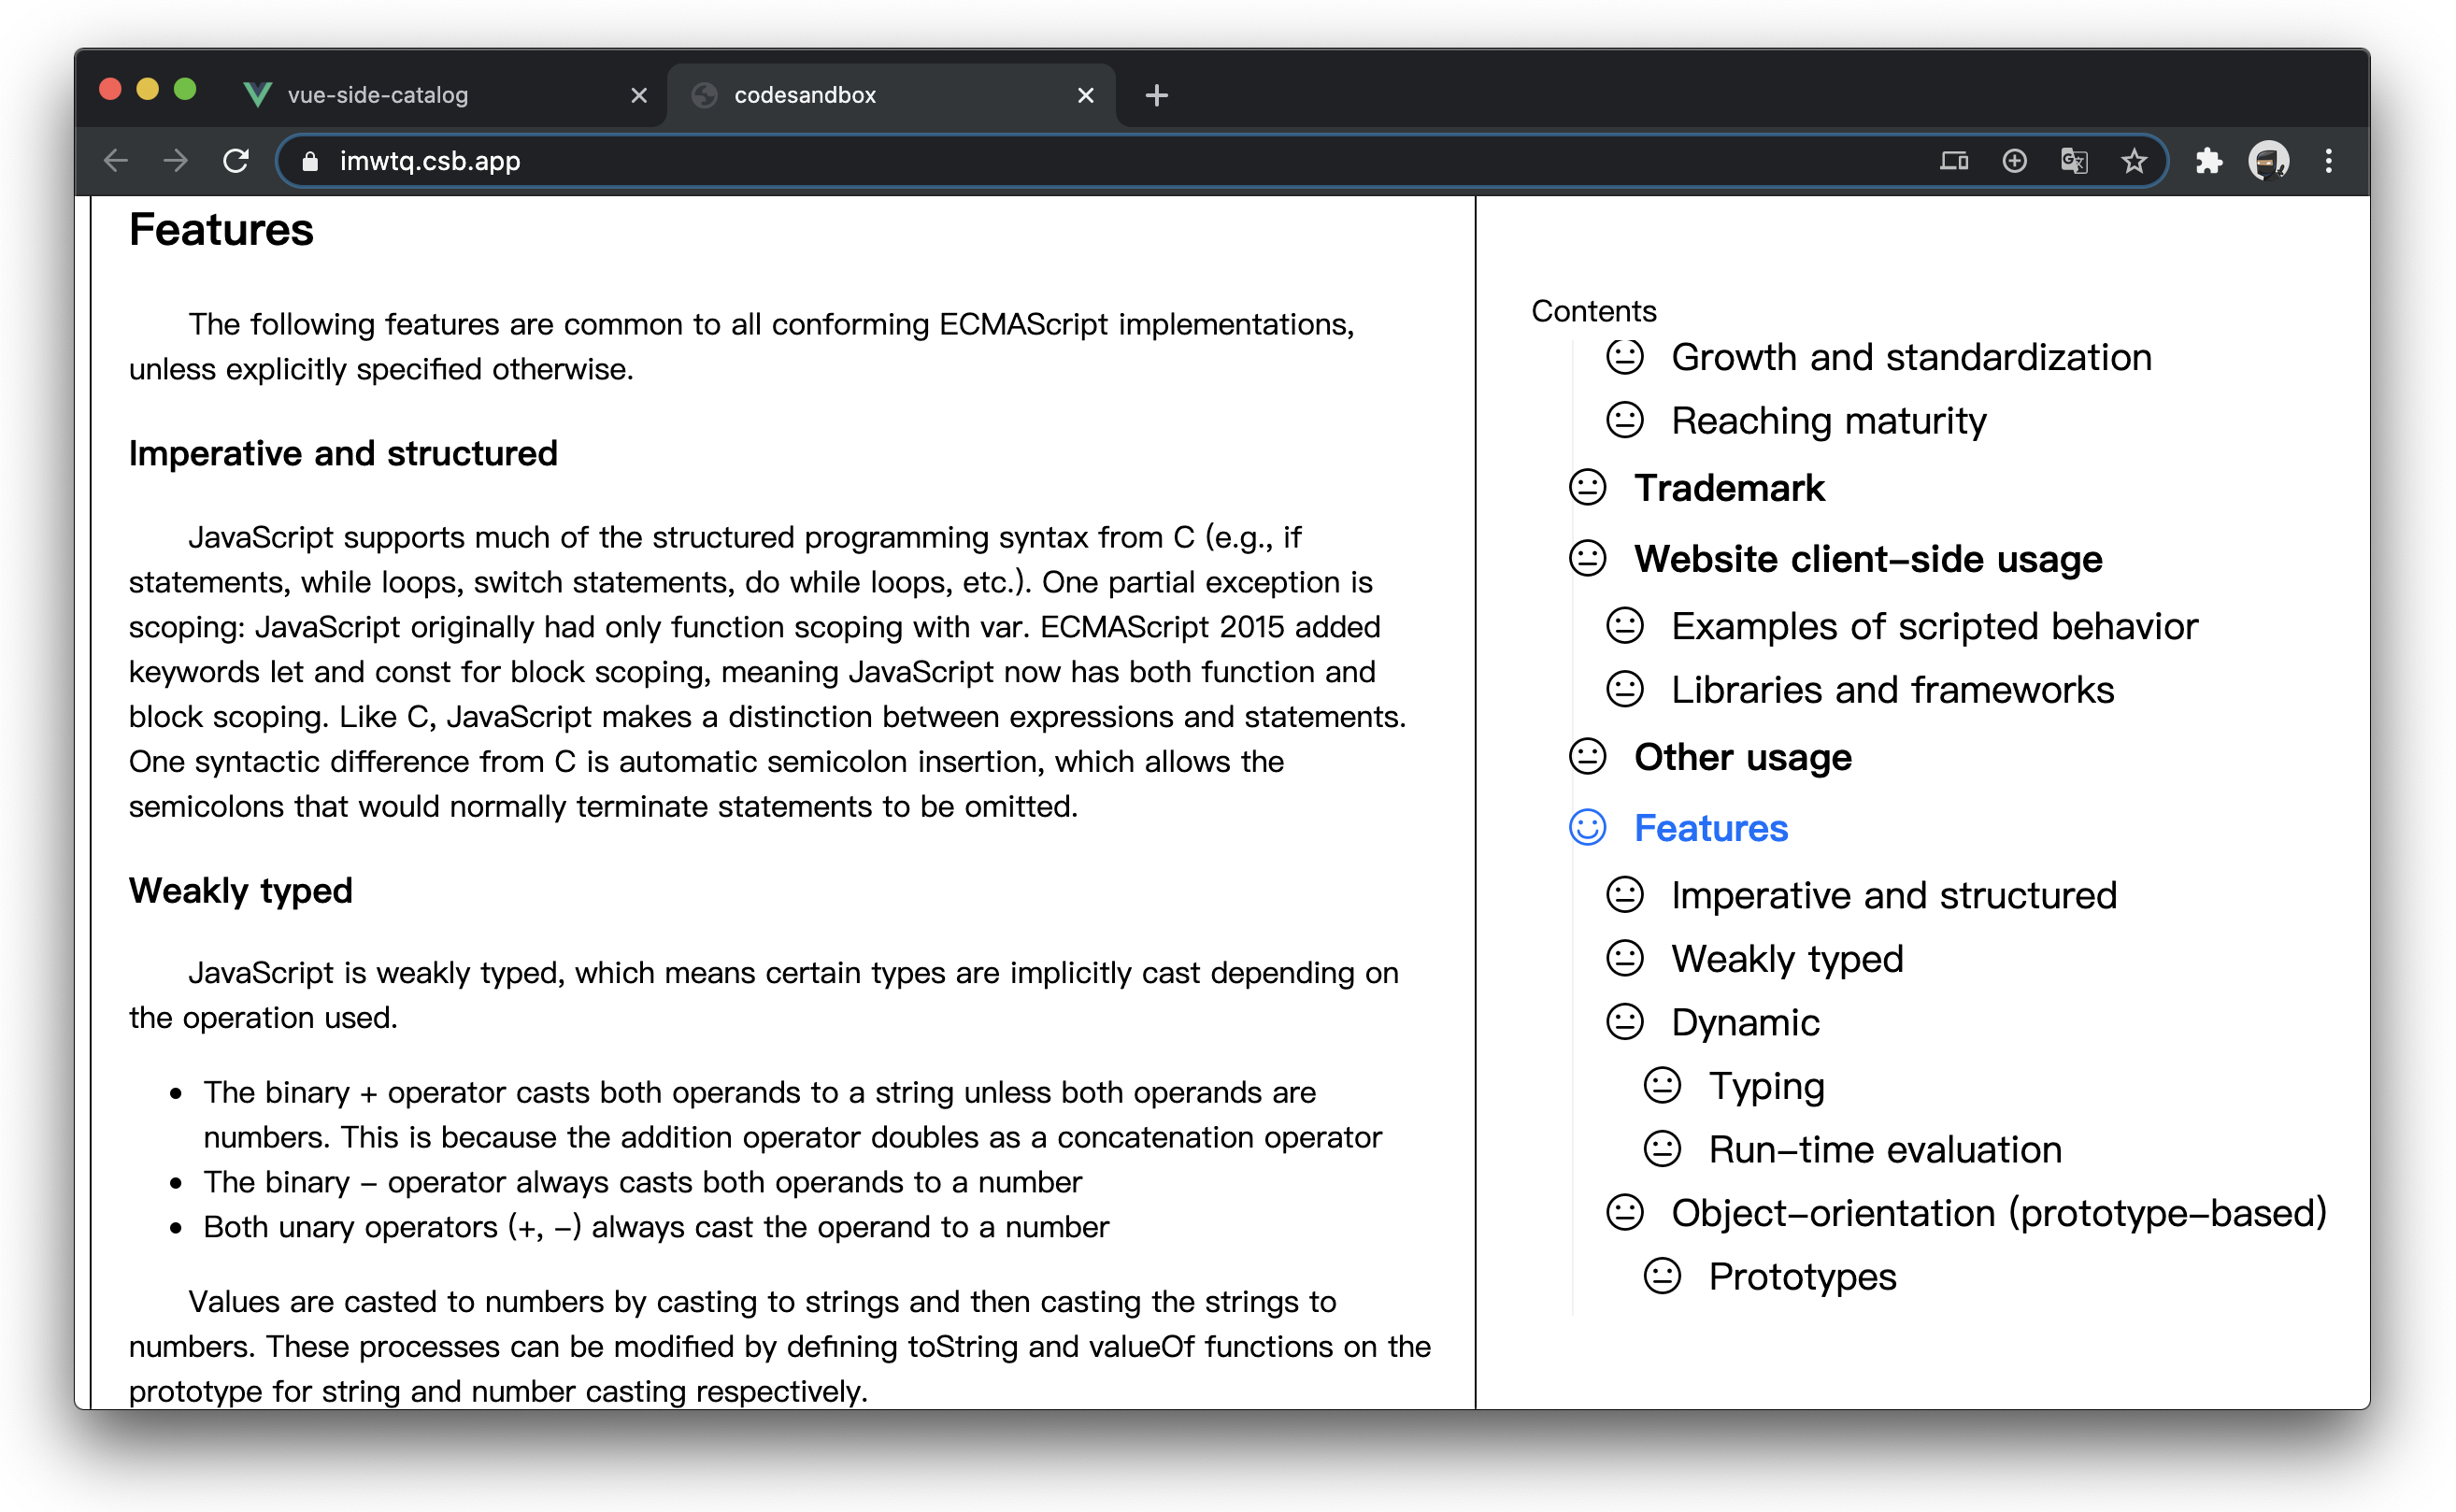Screen dimensions: 2456x1512
Task: Jump to Examples of scripted behavior
Action: click(x=1934, y=626)
